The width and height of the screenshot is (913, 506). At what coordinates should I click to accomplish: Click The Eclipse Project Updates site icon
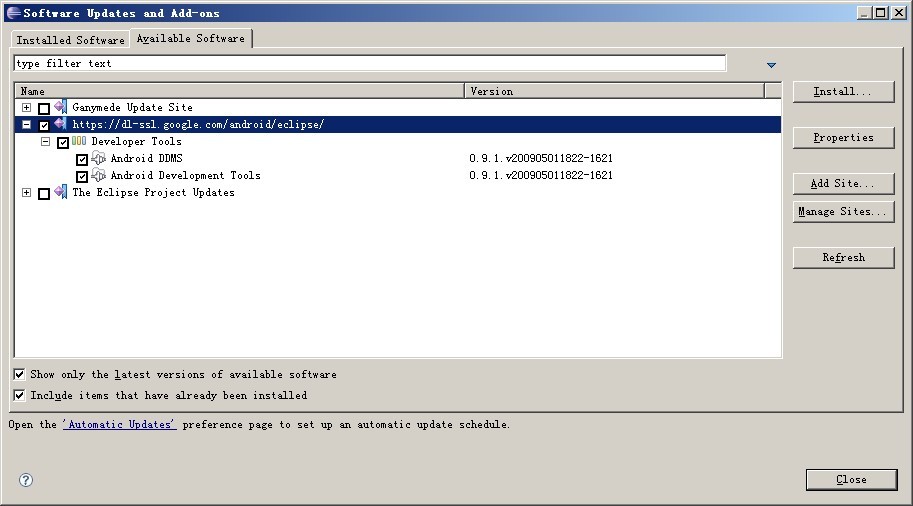pos(61,192)
